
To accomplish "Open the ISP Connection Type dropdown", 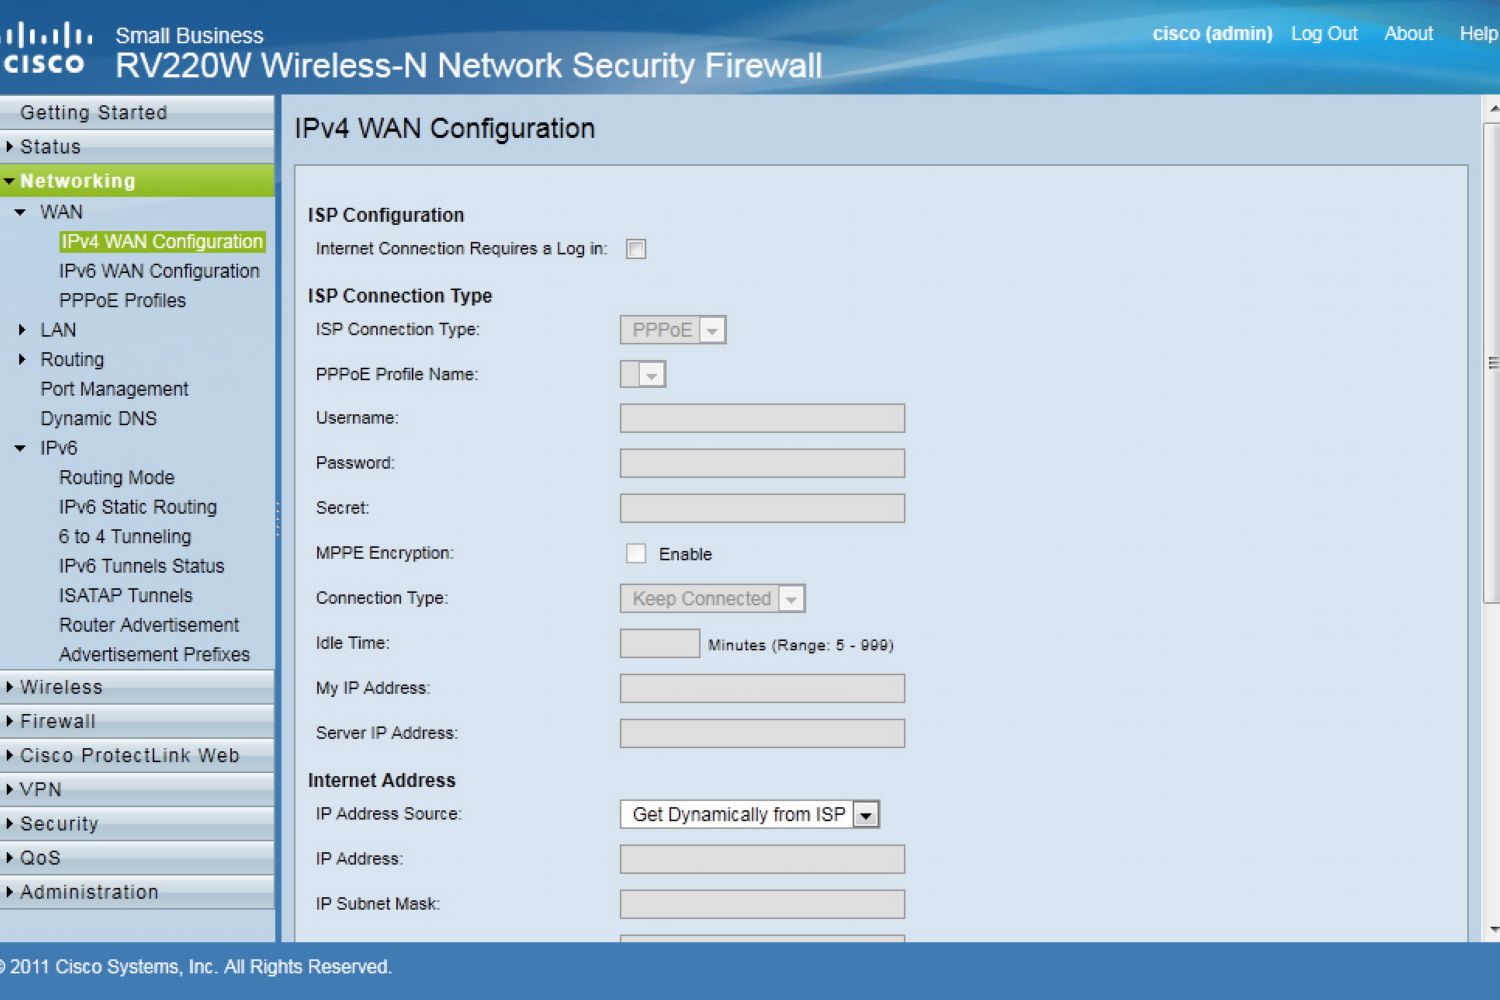I will 673,330.
